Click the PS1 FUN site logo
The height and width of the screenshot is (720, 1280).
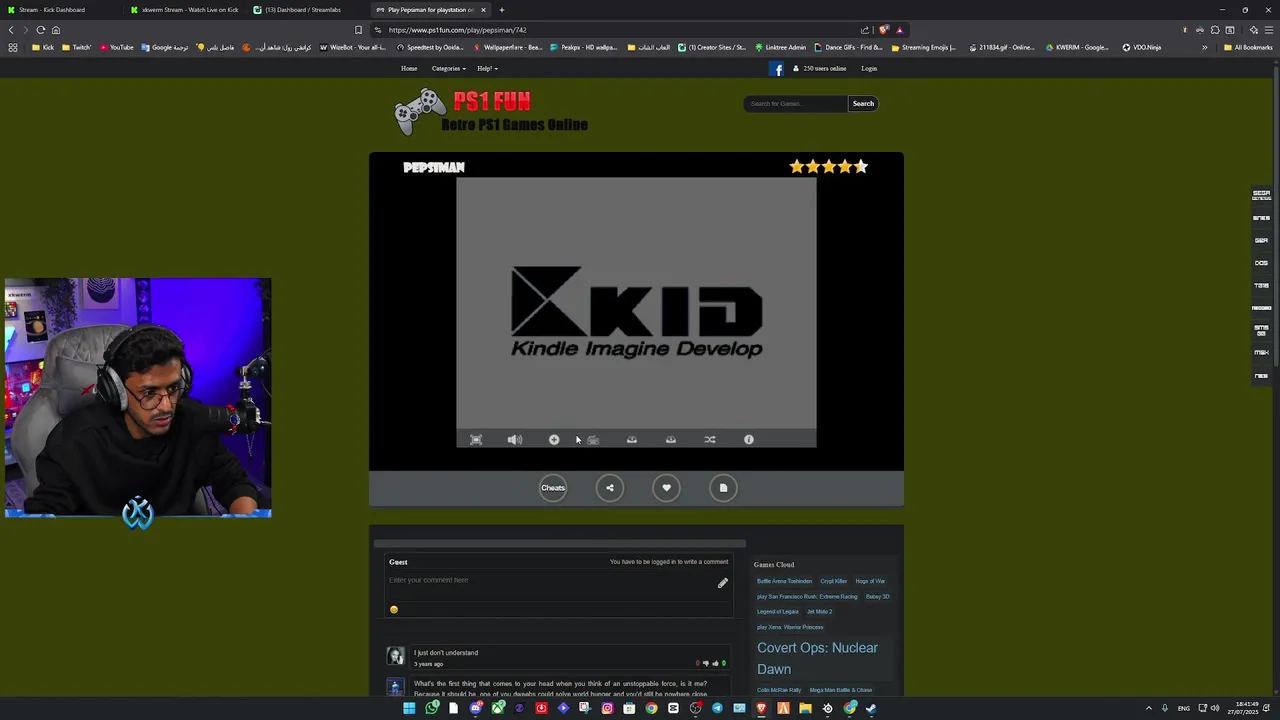491,112
